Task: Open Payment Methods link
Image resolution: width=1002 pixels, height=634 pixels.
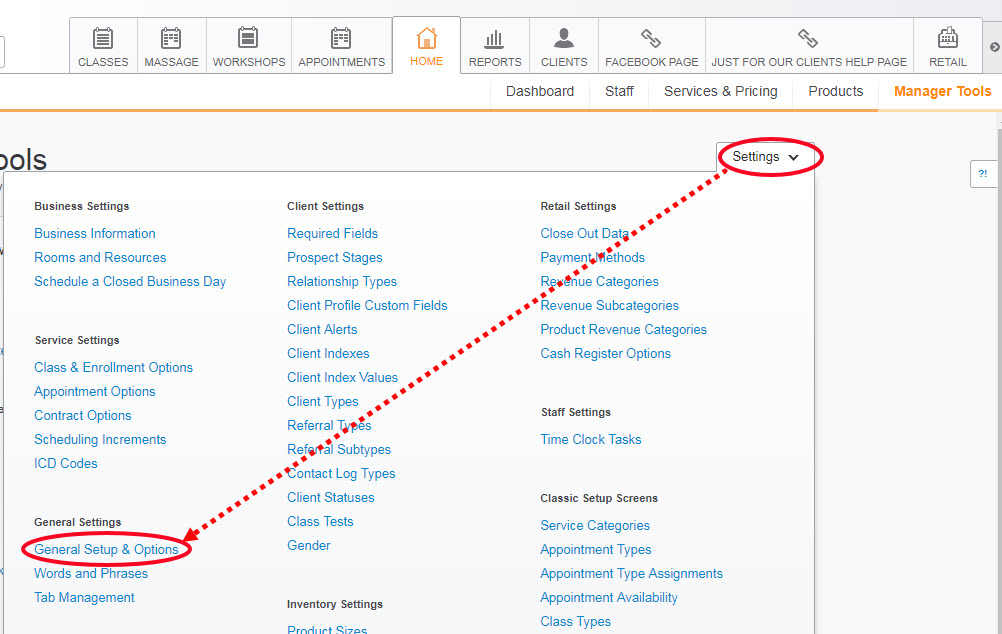Action: (592, 258)
